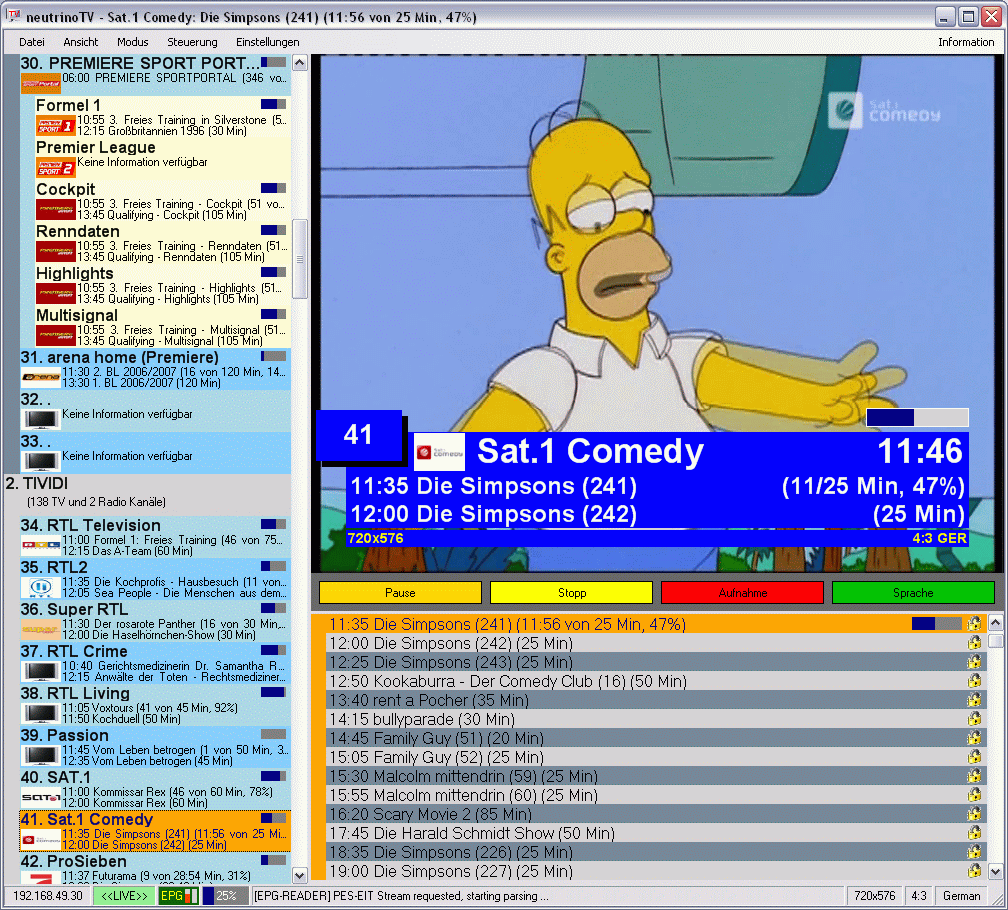Click the 192.168.49.30 IP address in the status bar
This screenshot has width=1008, height=910.
(48, 895)
